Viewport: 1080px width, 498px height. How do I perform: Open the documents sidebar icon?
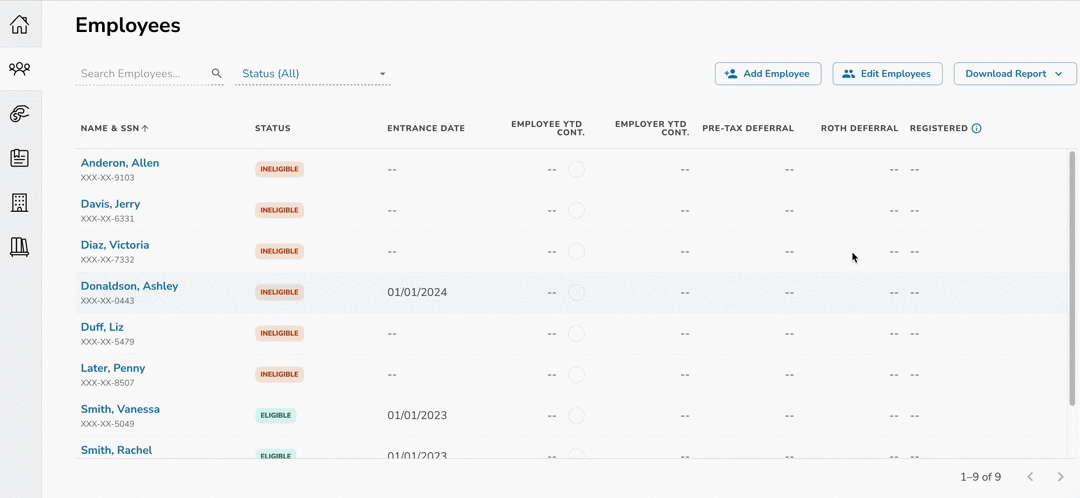coord(20,158)
